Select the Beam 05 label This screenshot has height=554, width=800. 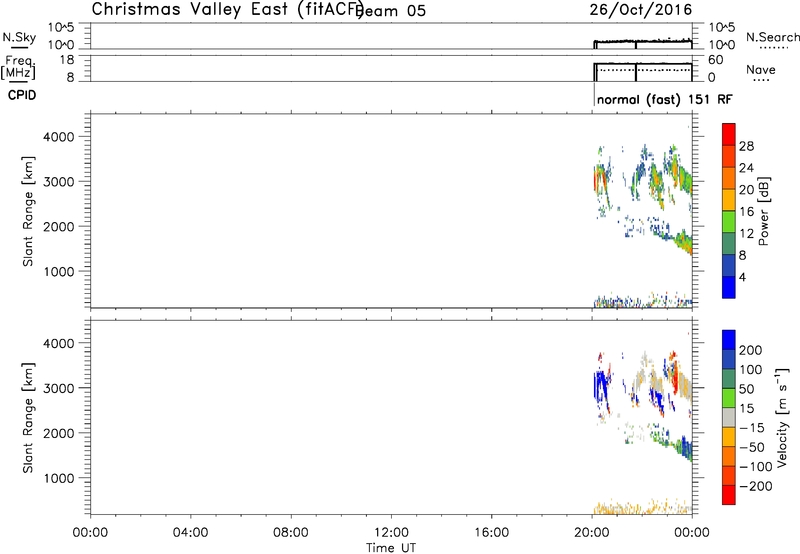point(392,11)
